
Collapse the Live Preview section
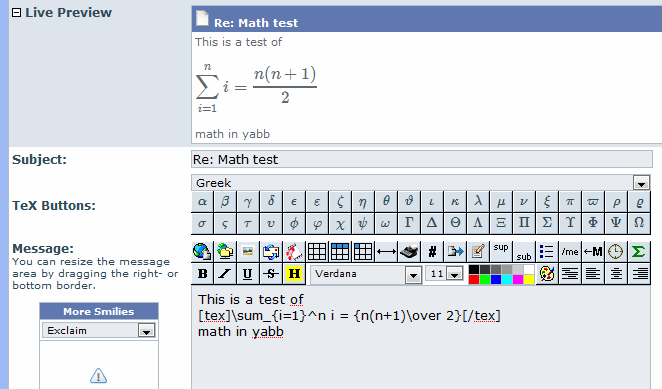pyautogui.click(x=16, y=13)
